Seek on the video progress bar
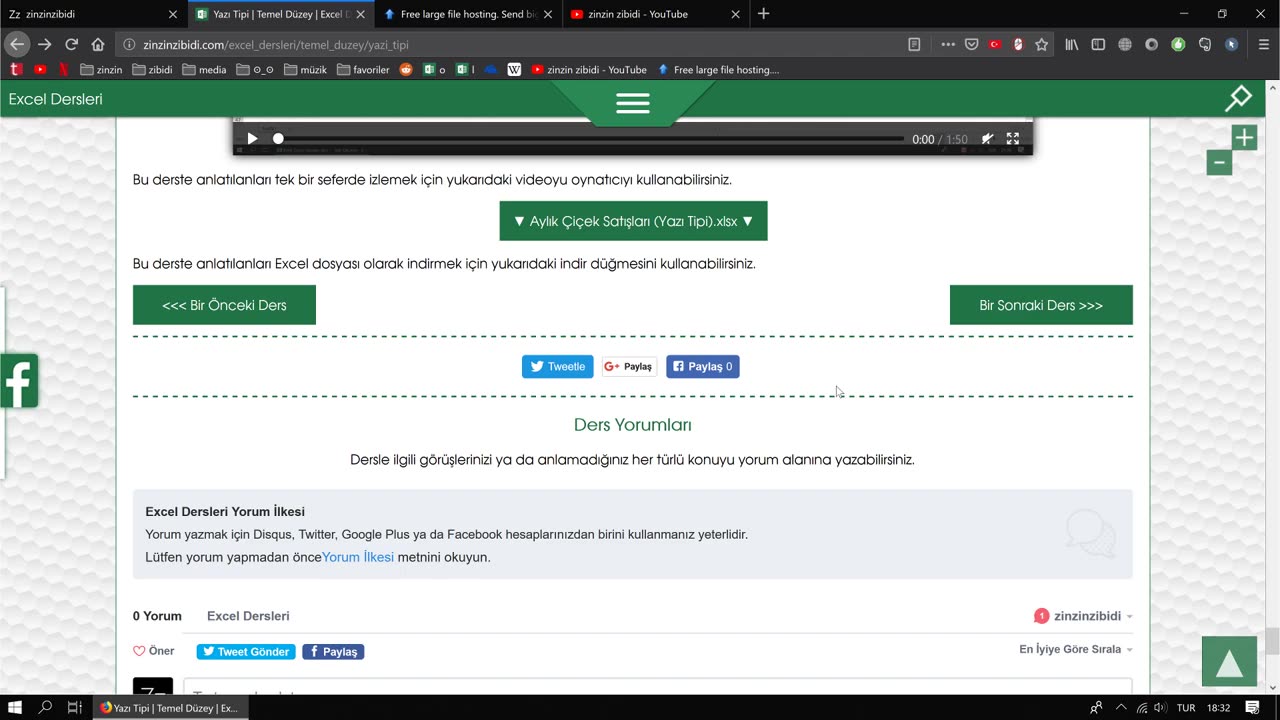 [x=589, y=139]
